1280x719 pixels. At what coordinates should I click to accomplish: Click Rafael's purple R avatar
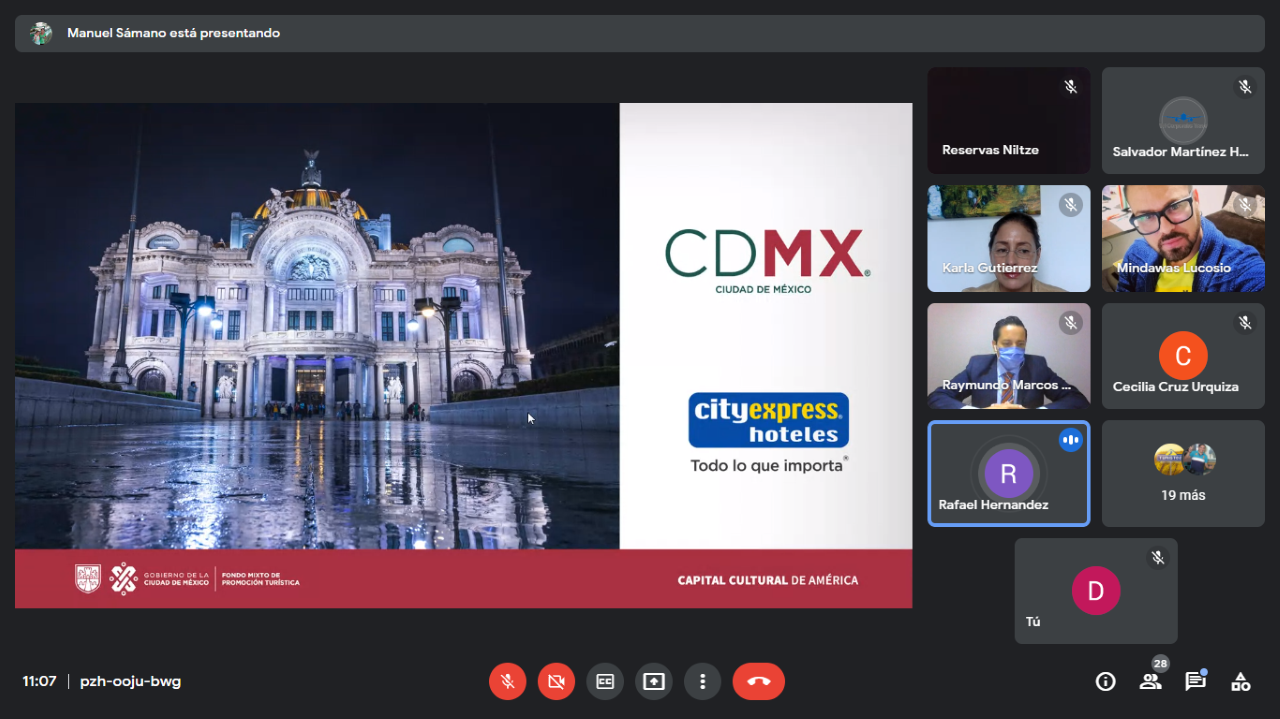[x=1008, y=473]
